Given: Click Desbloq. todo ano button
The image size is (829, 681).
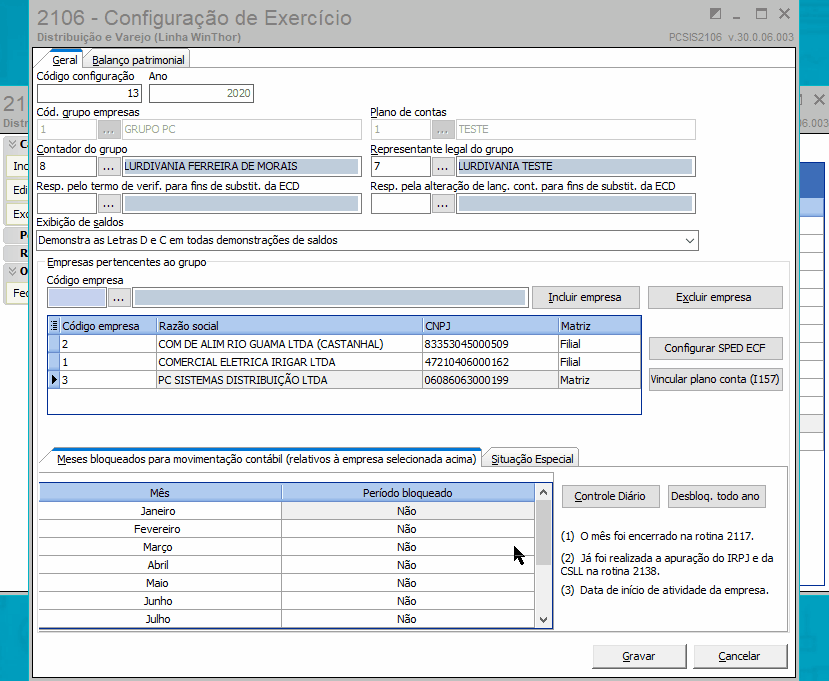Looking at the screenshot, I should (x=716, y=496).
